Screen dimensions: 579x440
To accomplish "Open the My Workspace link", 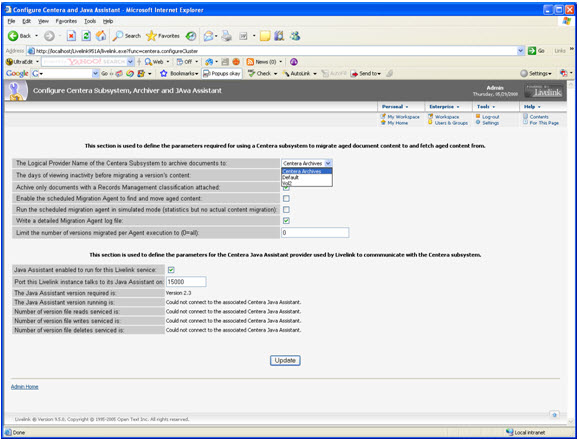I will pos(403,117).
